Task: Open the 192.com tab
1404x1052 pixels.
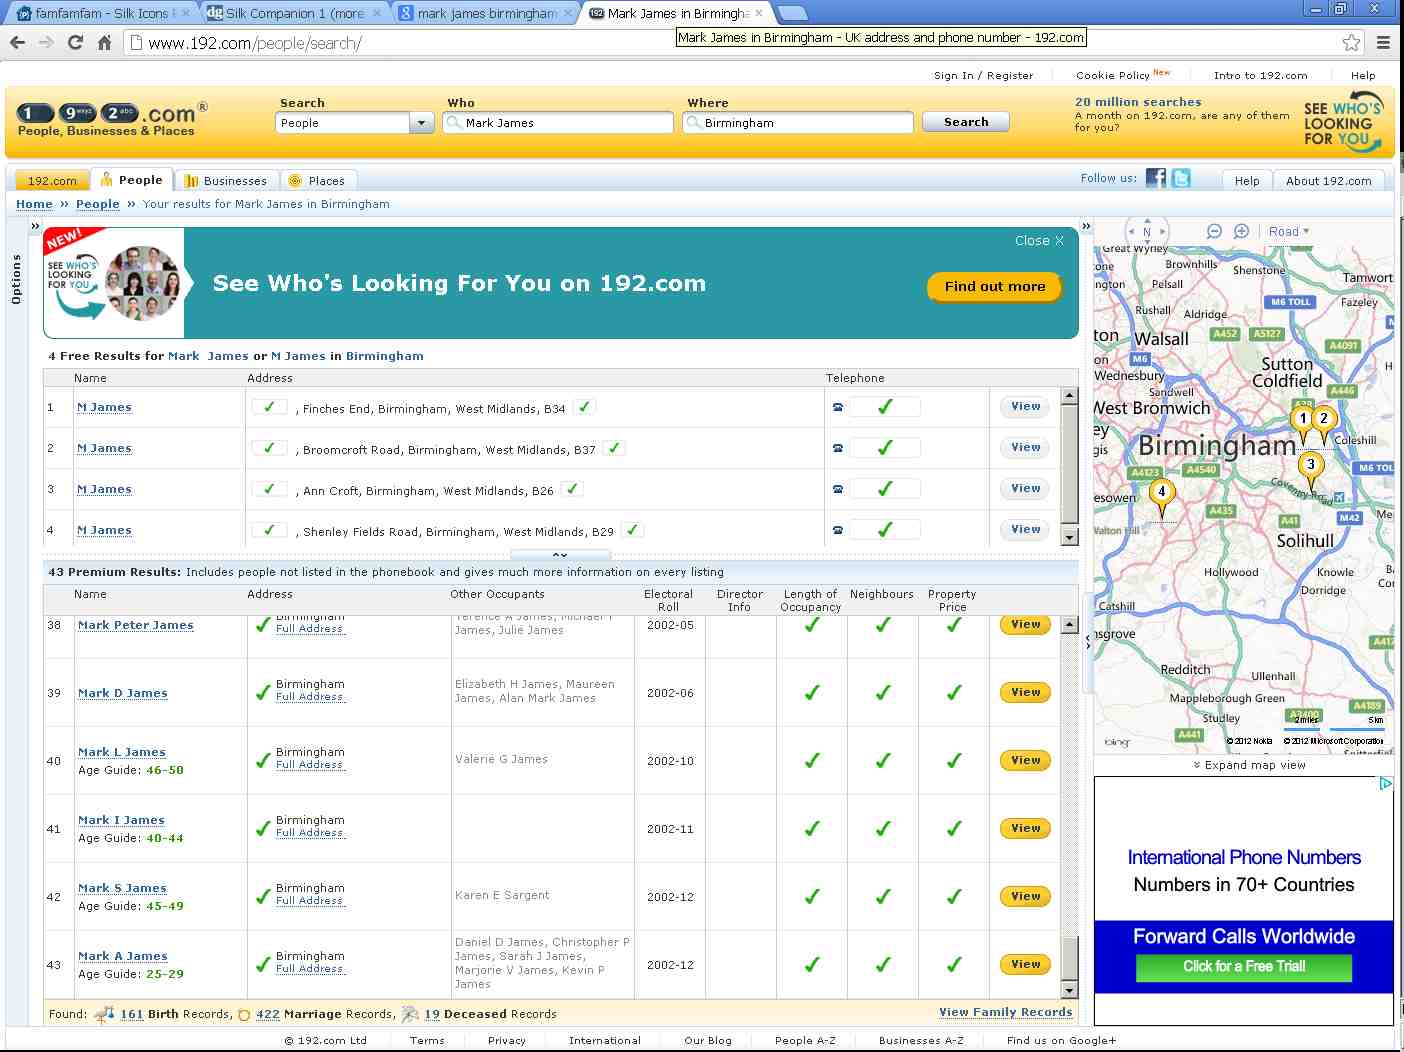Action: click(51, 181)
